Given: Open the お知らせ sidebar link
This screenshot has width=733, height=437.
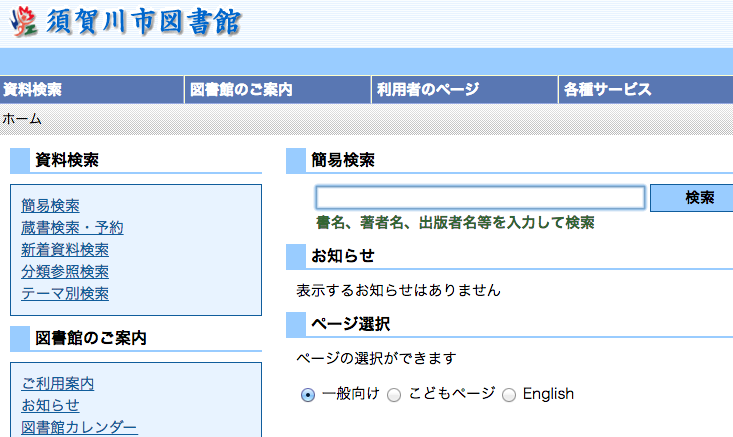Looking at the screenshot, I should click(x=50, y=405).
